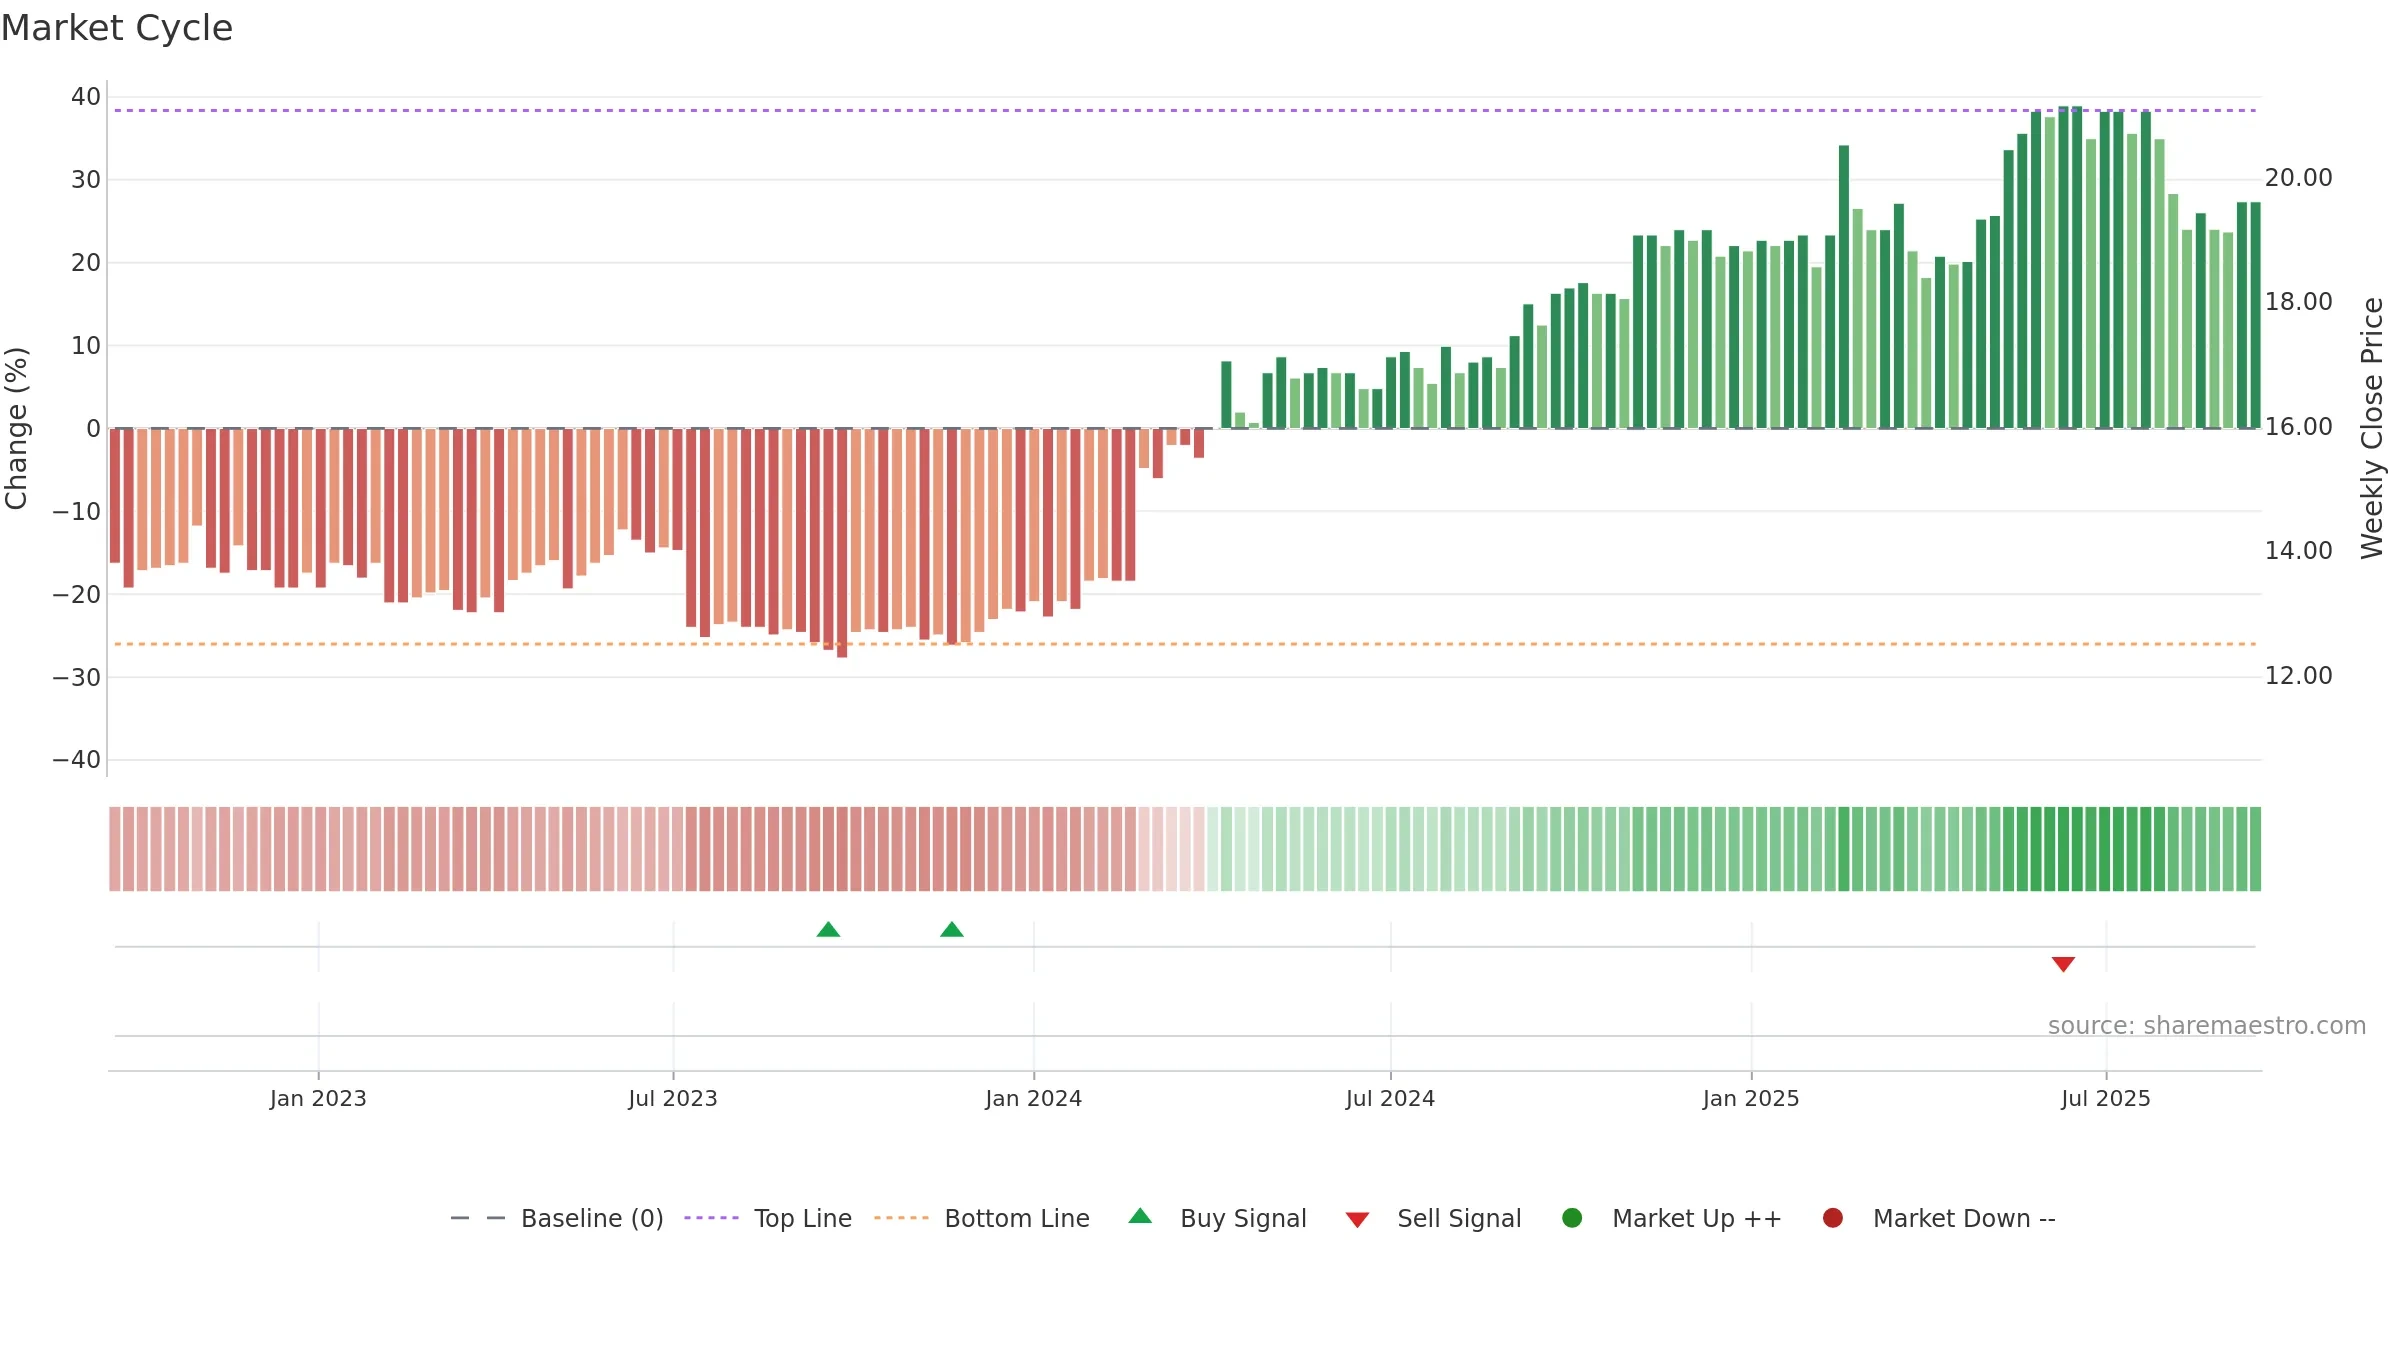Click the −20 change axis tick label

(77, 594)
